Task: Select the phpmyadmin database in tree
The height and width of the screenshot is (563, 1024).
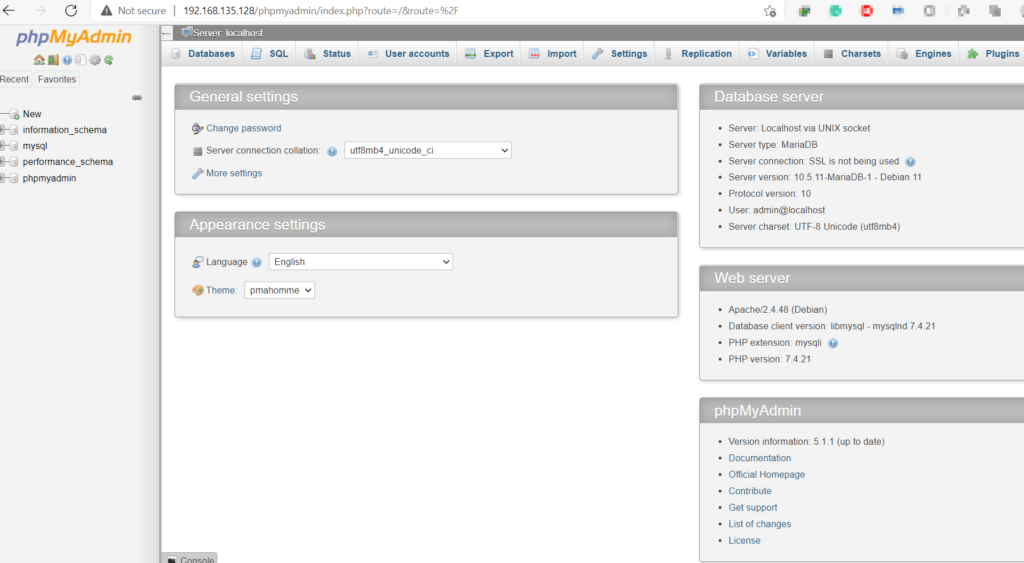Action: pyautogui.click(x=50, y=178)
